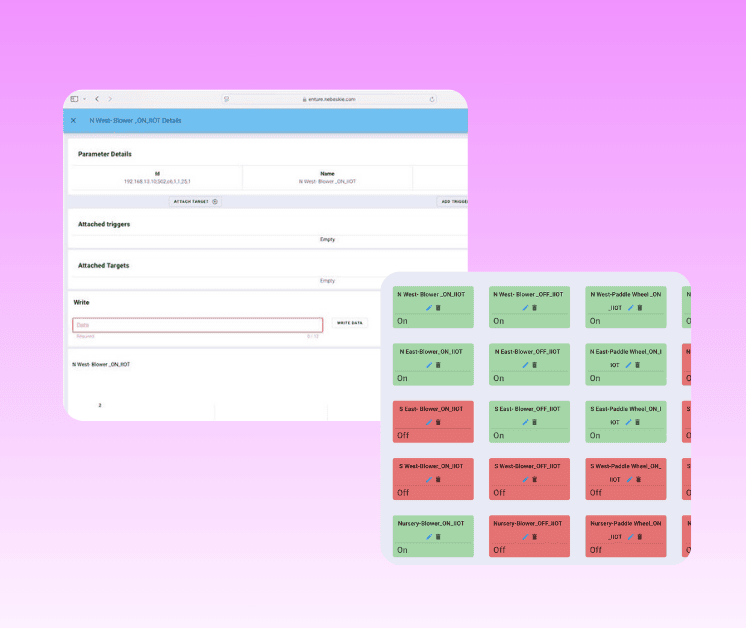Click trash icon on S East-Blower_ON_IIOT card

[438, 422]
